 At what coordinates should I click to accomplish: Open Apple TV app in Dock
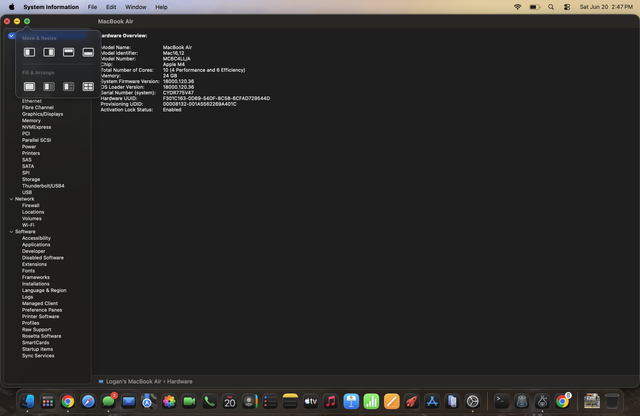(311, 402)
